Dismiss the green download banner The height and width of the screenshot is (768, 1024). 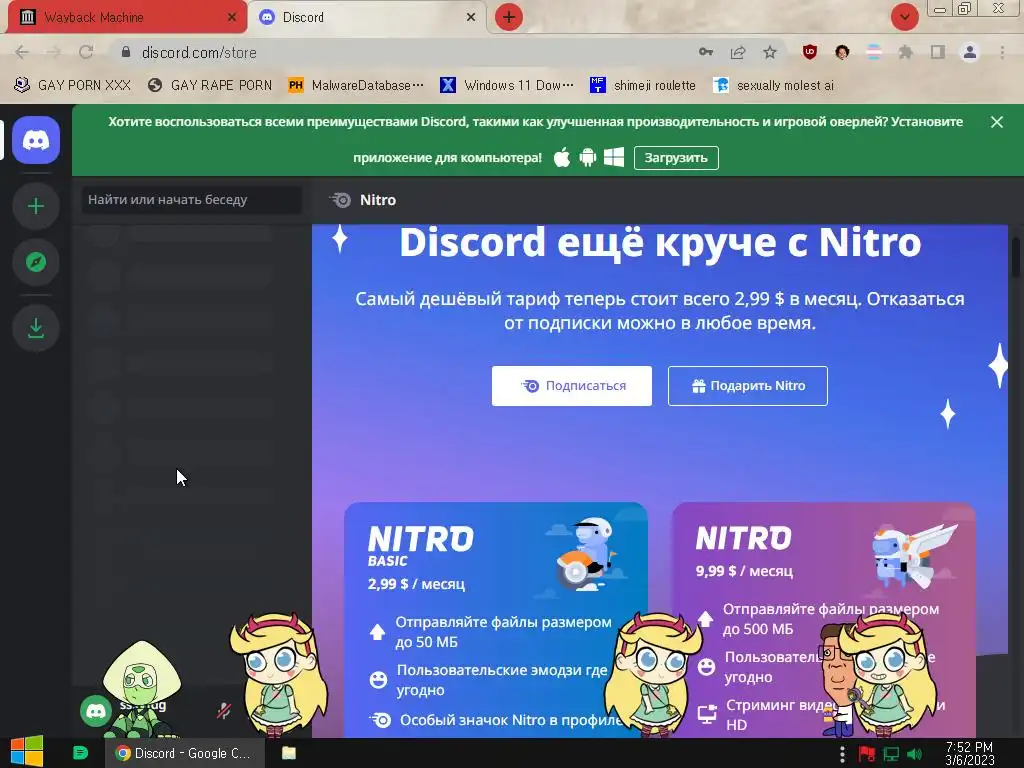tap(997, 122)
